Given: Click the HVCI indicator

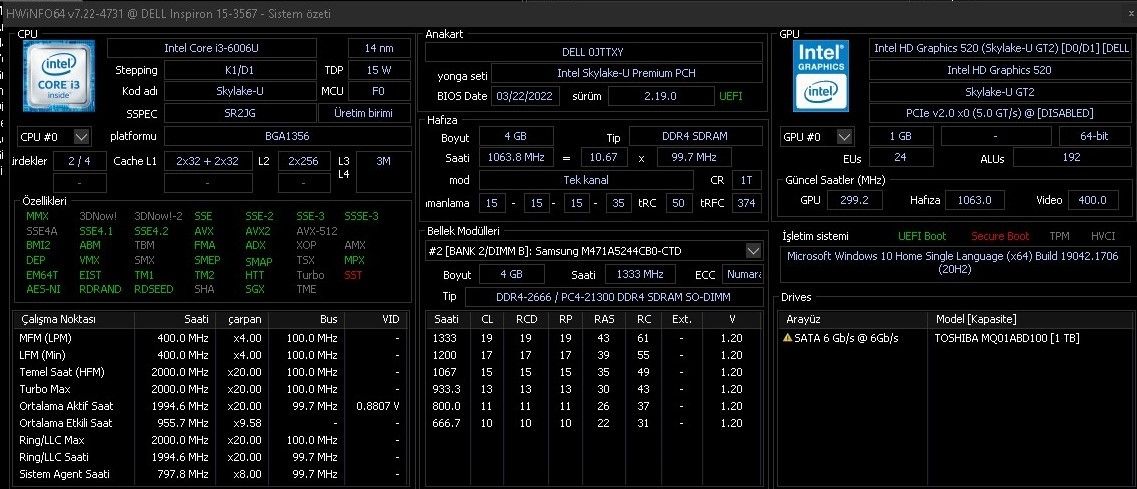Looking at the screenshot, I should click(x=1103, y=237).
